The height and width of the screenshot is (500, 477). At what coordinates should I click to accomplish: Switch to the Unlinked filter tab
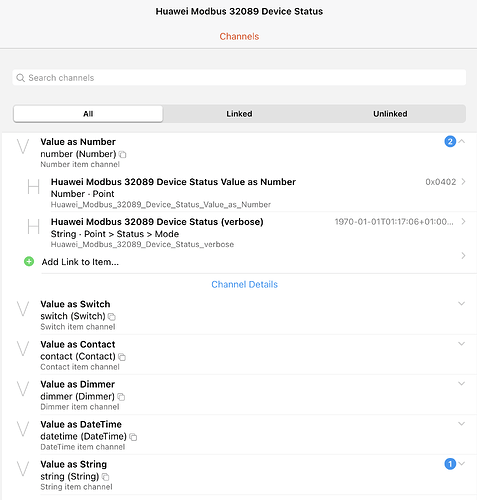click(390, 114)
